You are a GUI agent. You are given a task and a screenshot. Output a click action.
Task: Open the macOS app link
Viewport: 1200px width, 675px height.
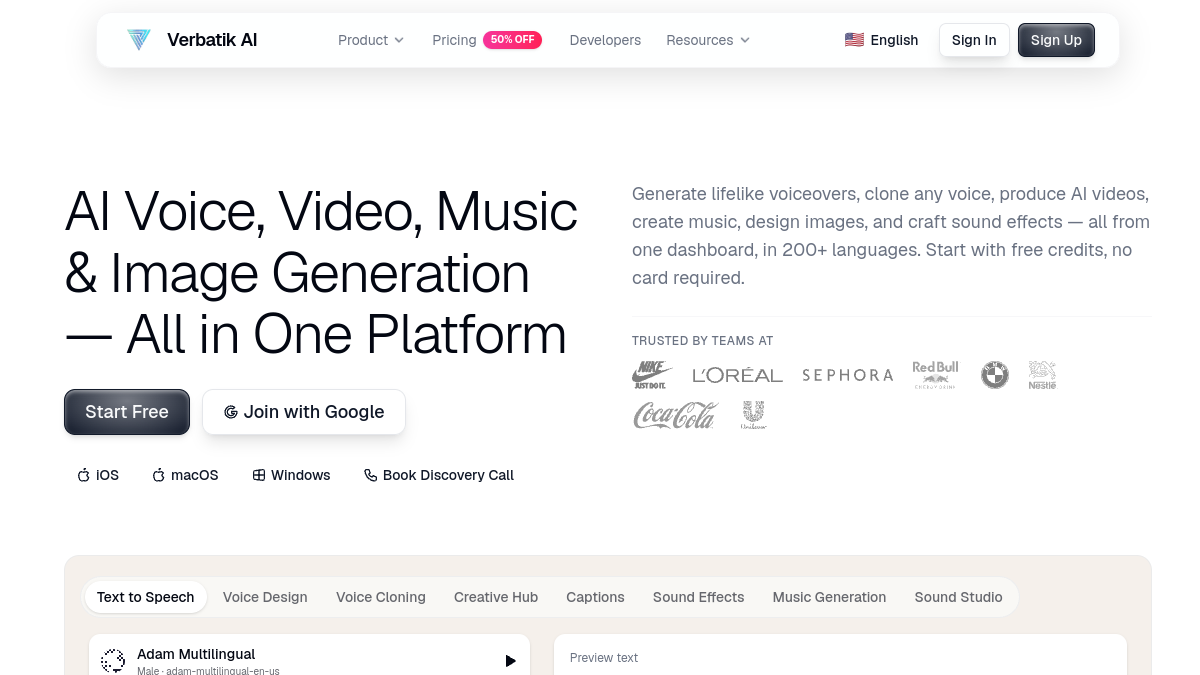pyautogui.click(x=185, y=475)
